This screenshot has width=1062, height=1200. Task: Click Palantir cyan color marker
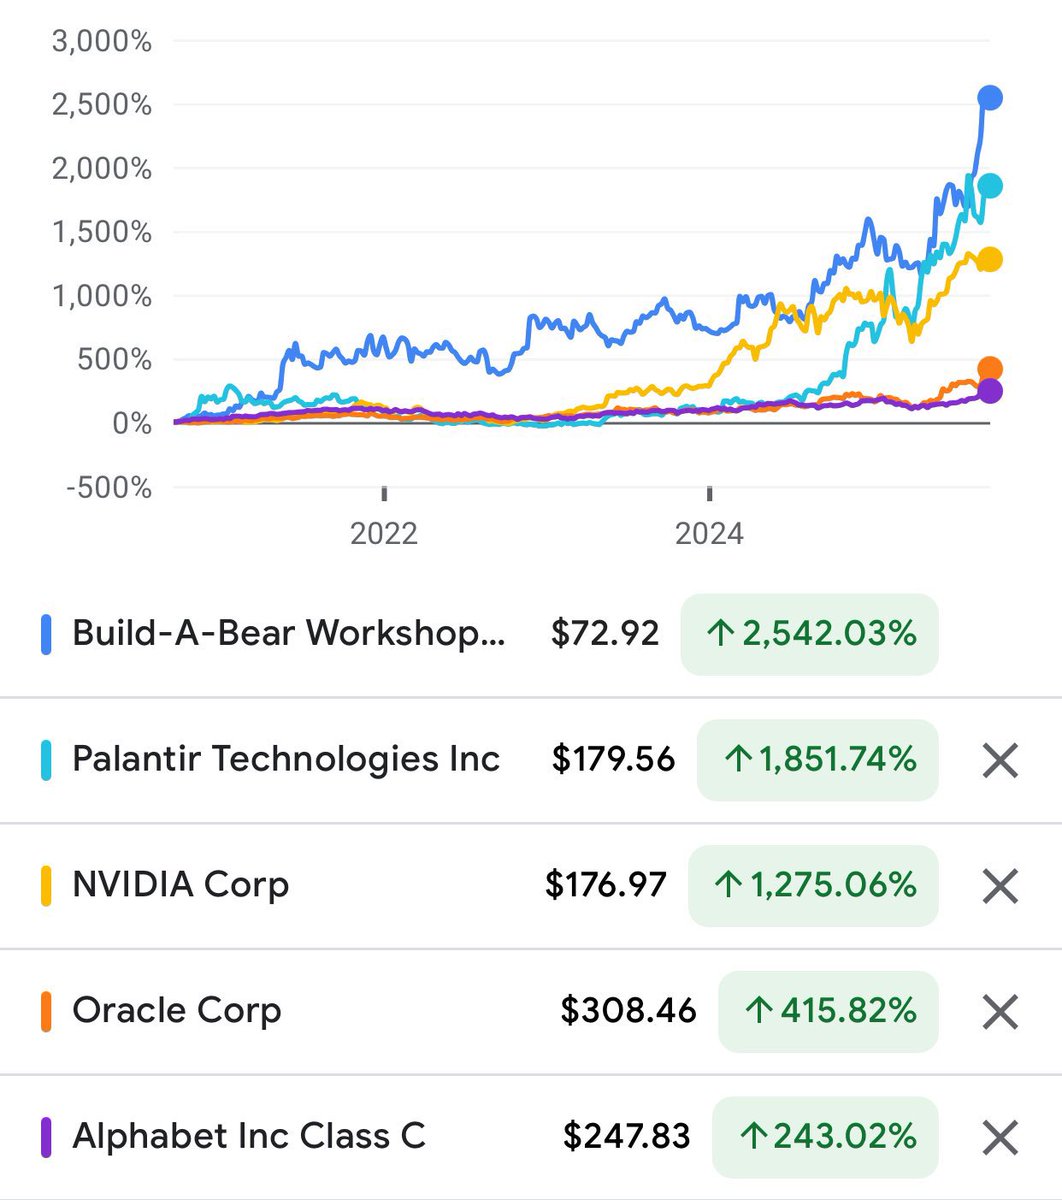(46, 761)
